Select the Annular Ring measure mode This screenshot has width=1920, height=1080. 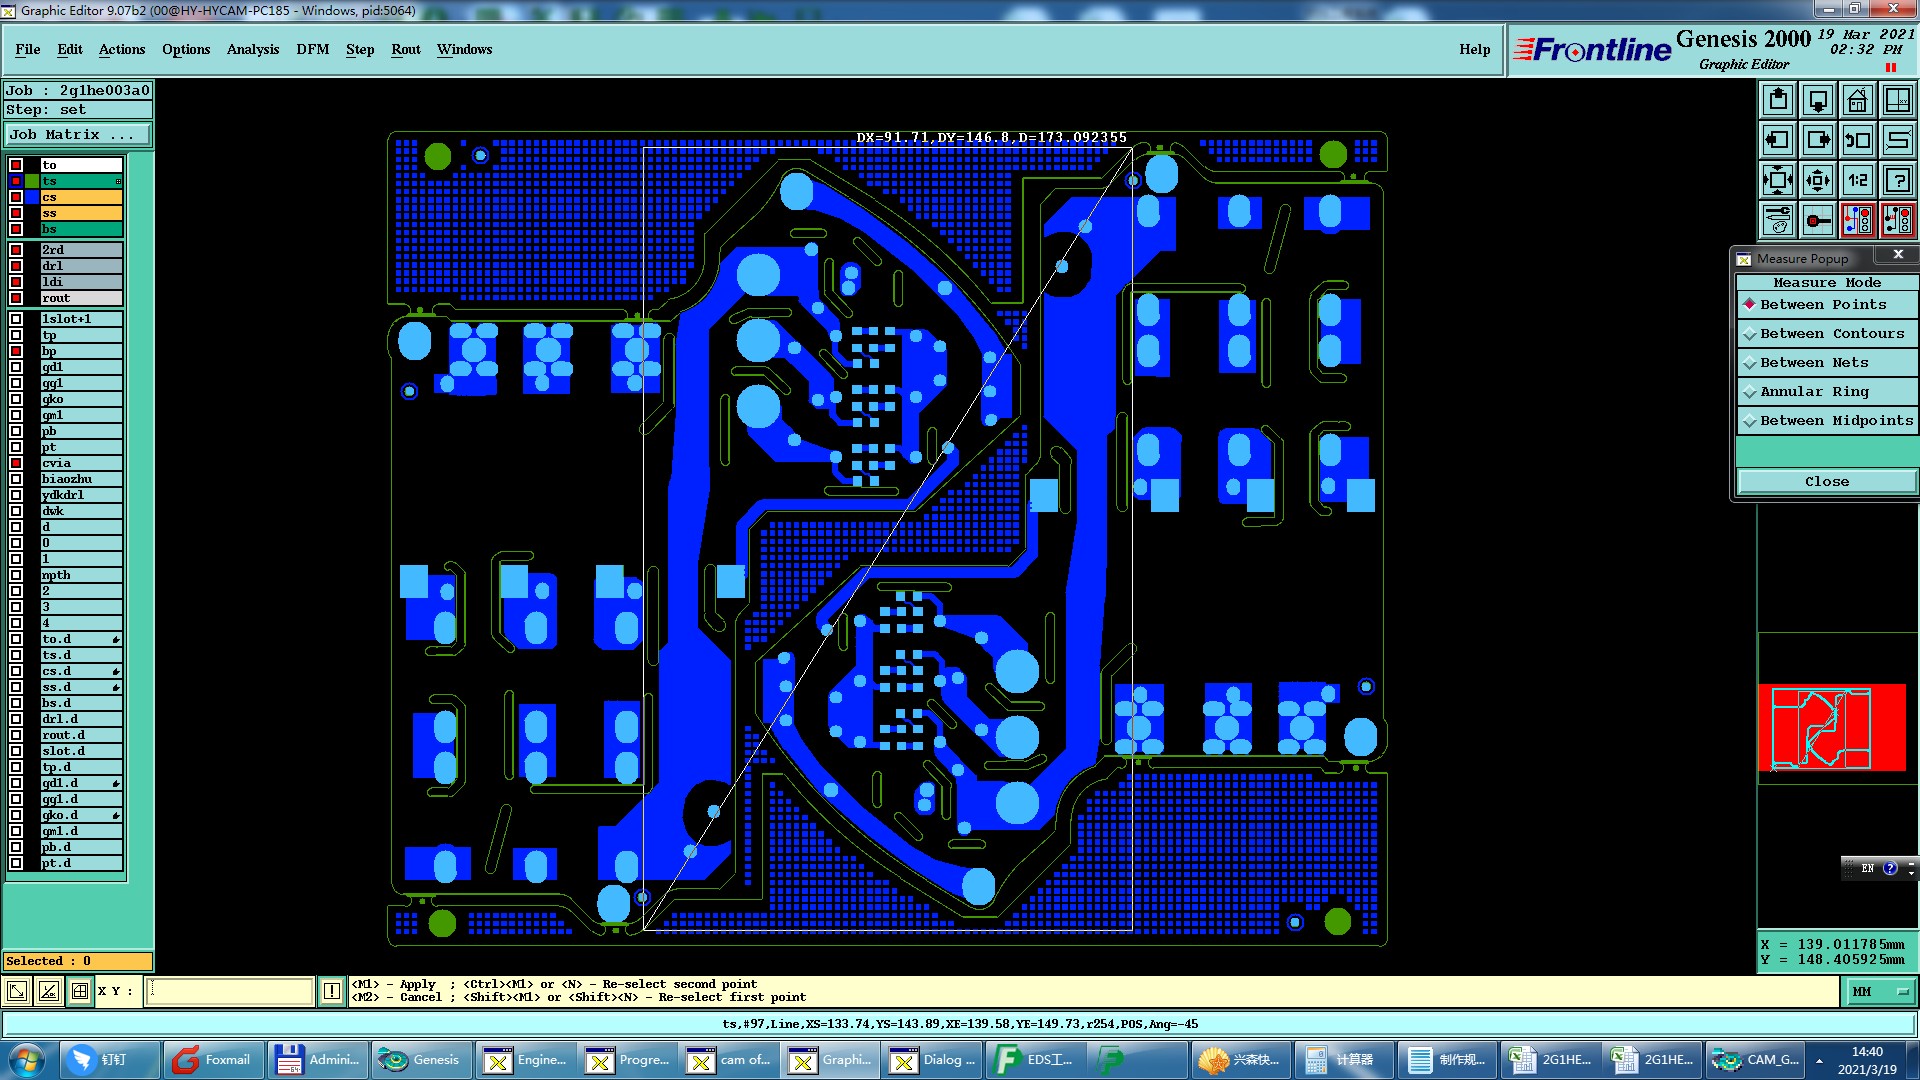click(x=1813, y=392)
